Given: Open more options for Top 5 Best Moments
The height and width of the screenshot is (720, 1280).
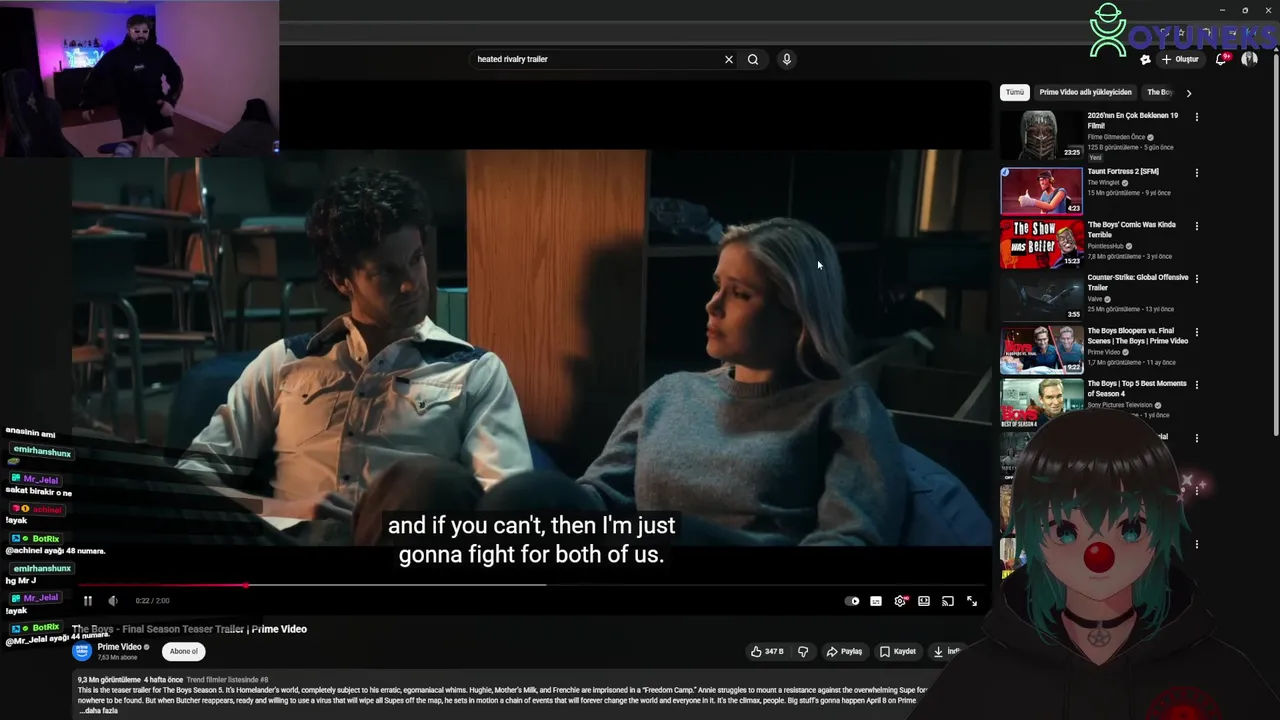Looking at the screenshot, I should tap(1196, 385).
